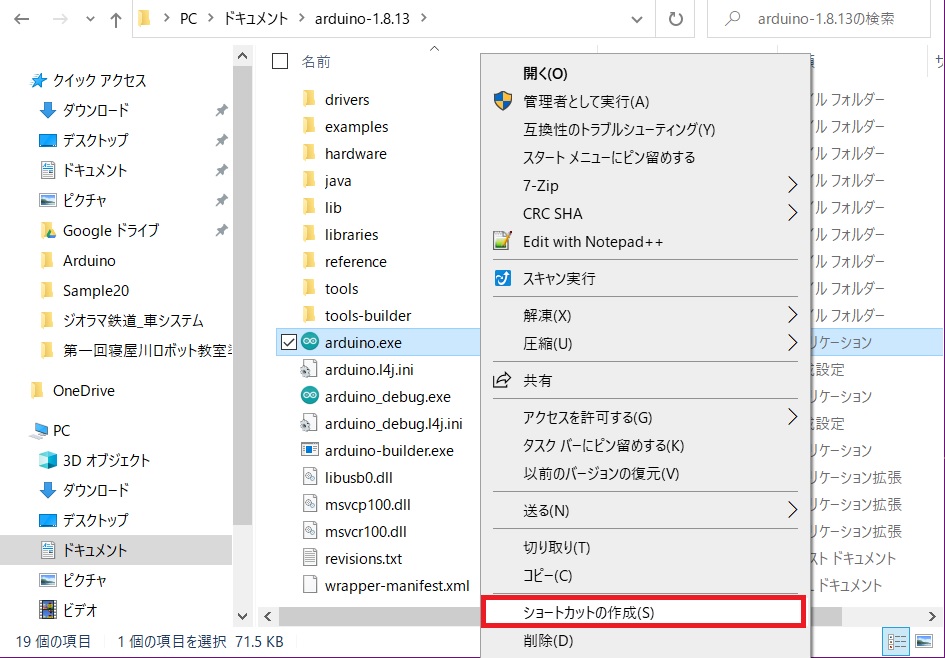Viewport: 945px width, 658px height.
Task: Click the クイック アクセス star icon
Action: 39,80
